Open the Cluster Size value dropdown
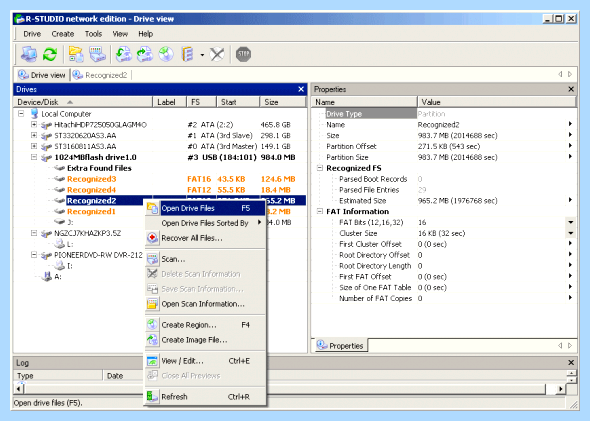This screenshot has height=421, width=590. coord(571,233)
